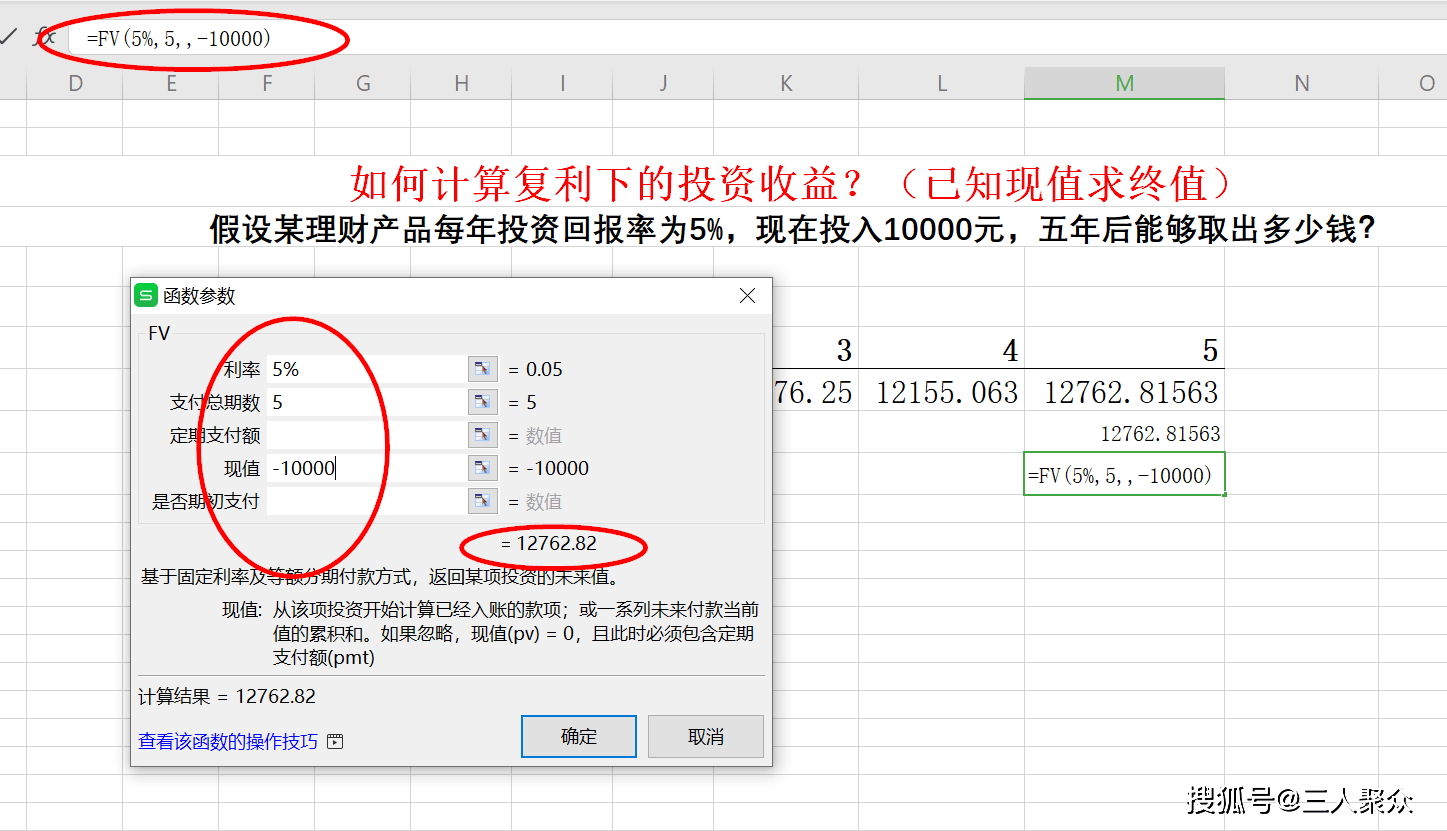1447x831 pixels.
Task: Click the dialog title 函数参数
Action: (x=200, y=296)
